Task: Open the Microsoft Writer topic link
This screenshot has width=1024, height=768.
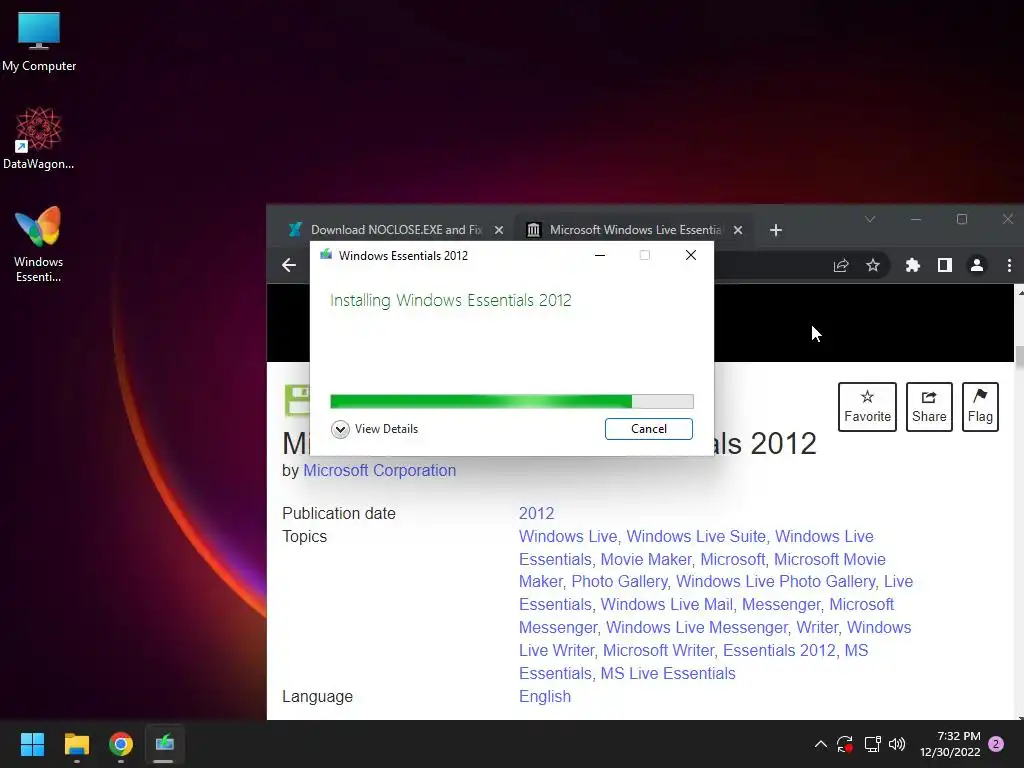Action: coord(658,650)
